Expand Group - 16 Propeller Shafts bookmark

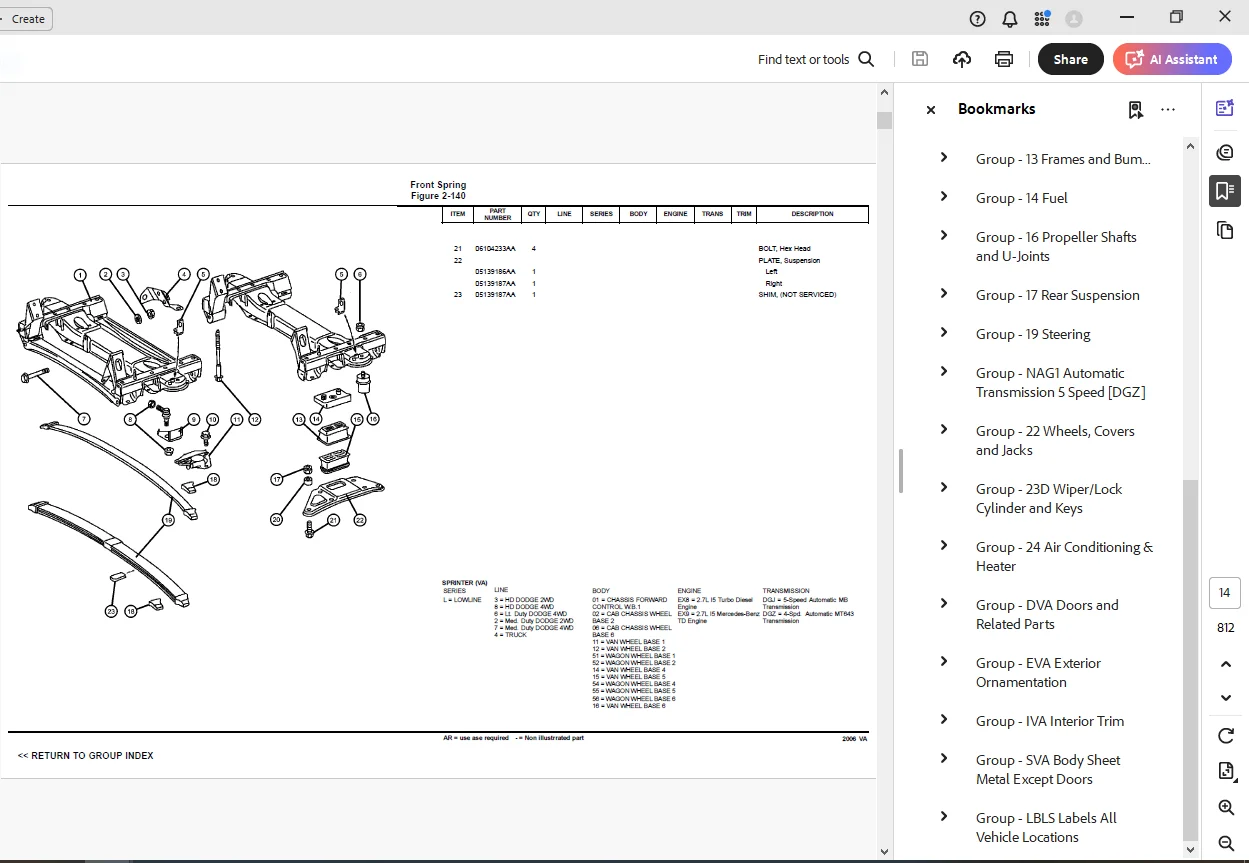(943, 235)
